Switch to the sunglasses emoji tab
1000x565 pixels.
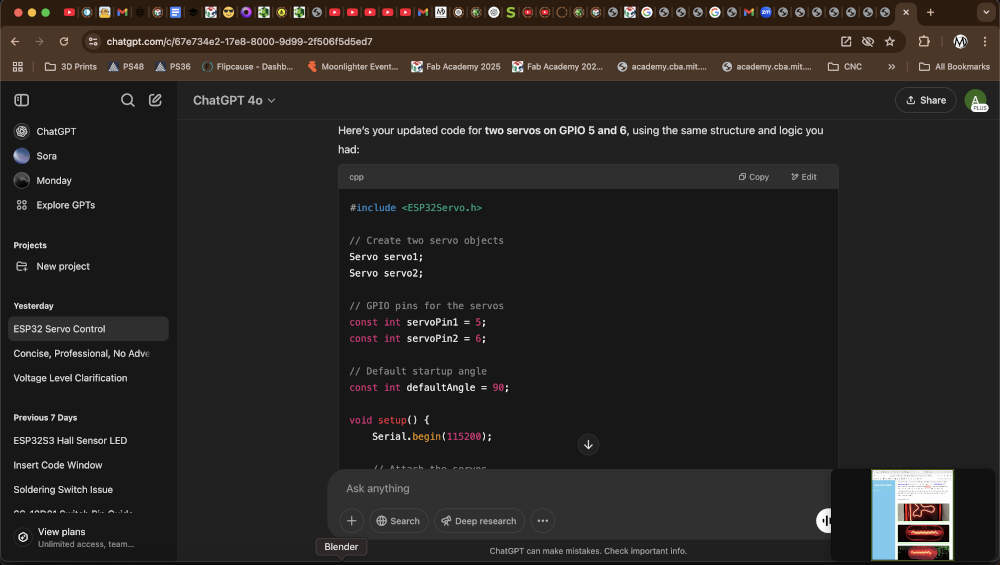coord(228,12)
